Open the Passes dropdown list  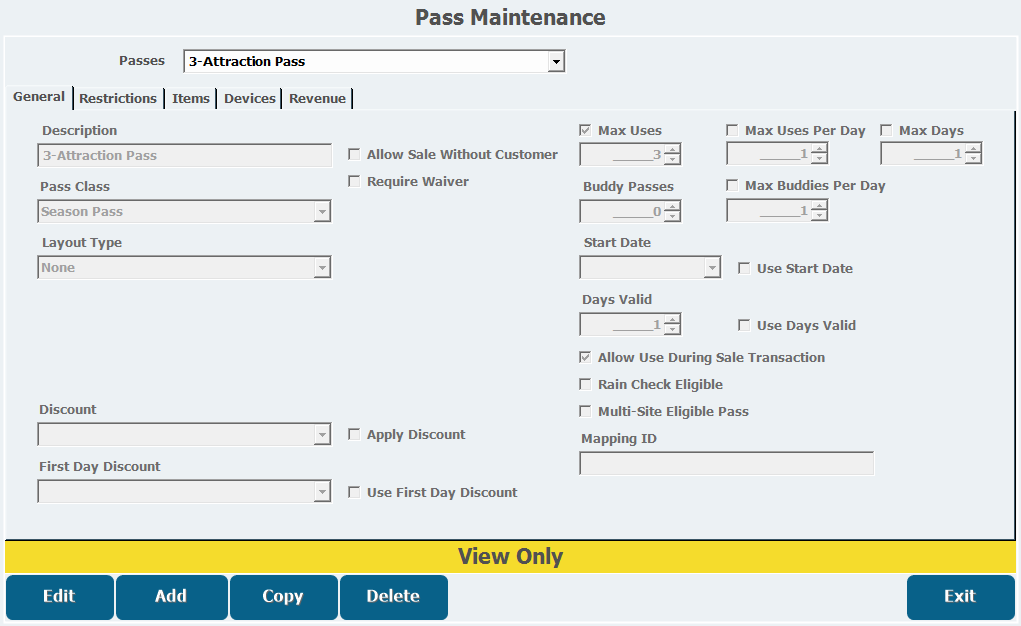coord(556,62)
